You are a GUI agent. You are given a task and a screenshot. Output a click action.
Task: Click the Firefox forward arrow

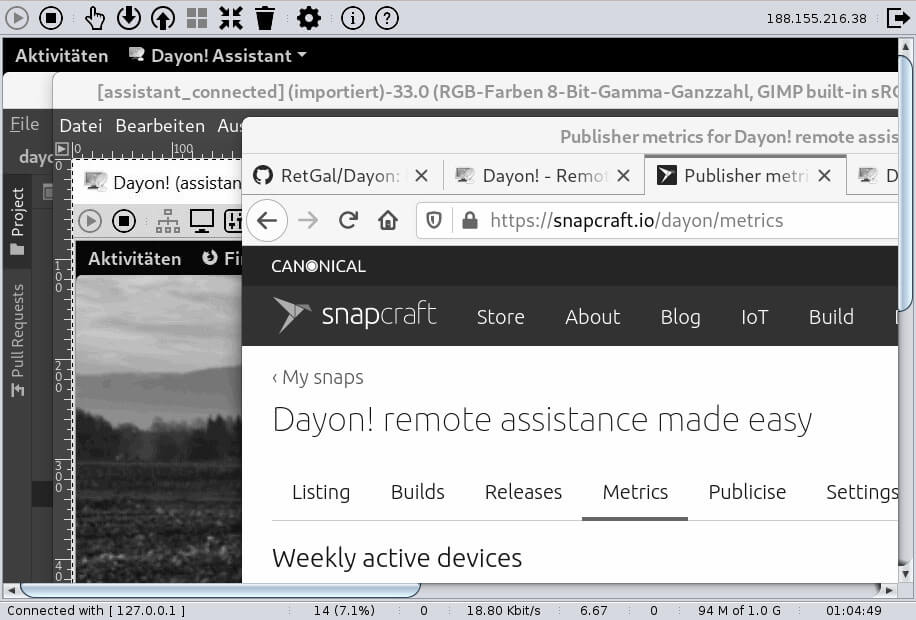308,220
